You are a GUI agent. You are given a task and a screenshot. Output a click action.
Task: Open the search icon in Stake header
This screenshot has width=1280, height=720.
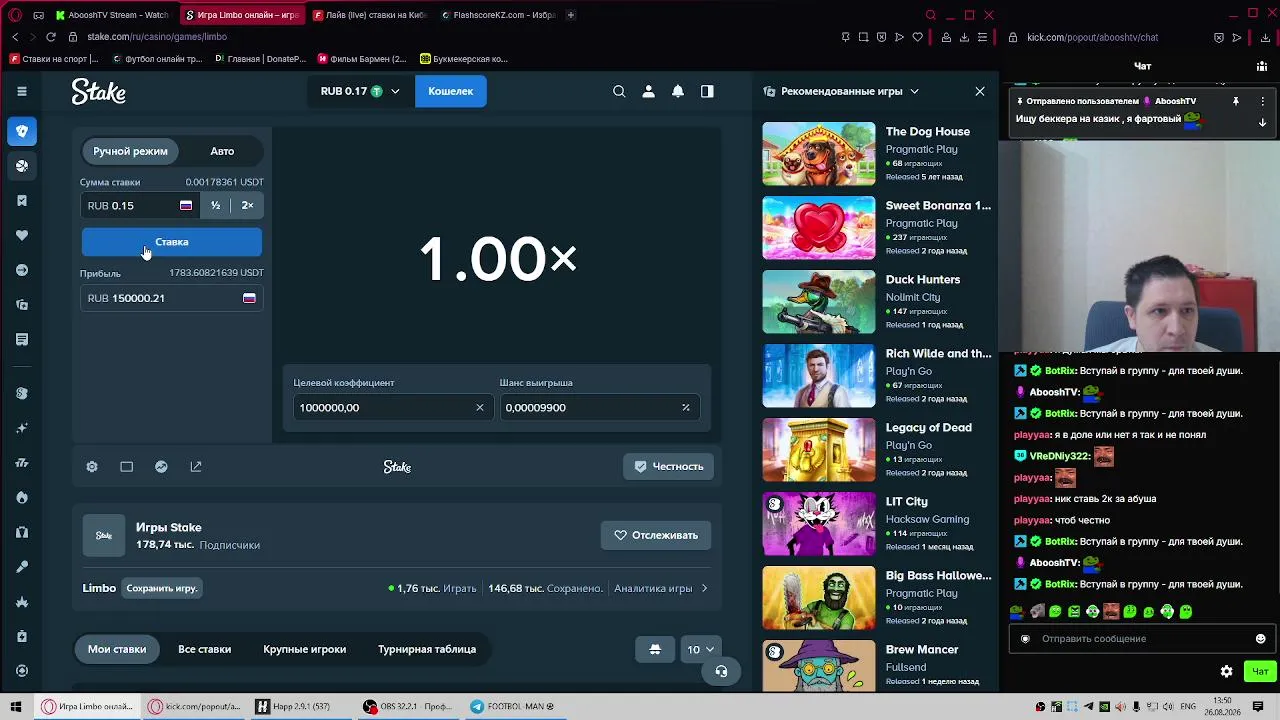(x=619, y=91)
